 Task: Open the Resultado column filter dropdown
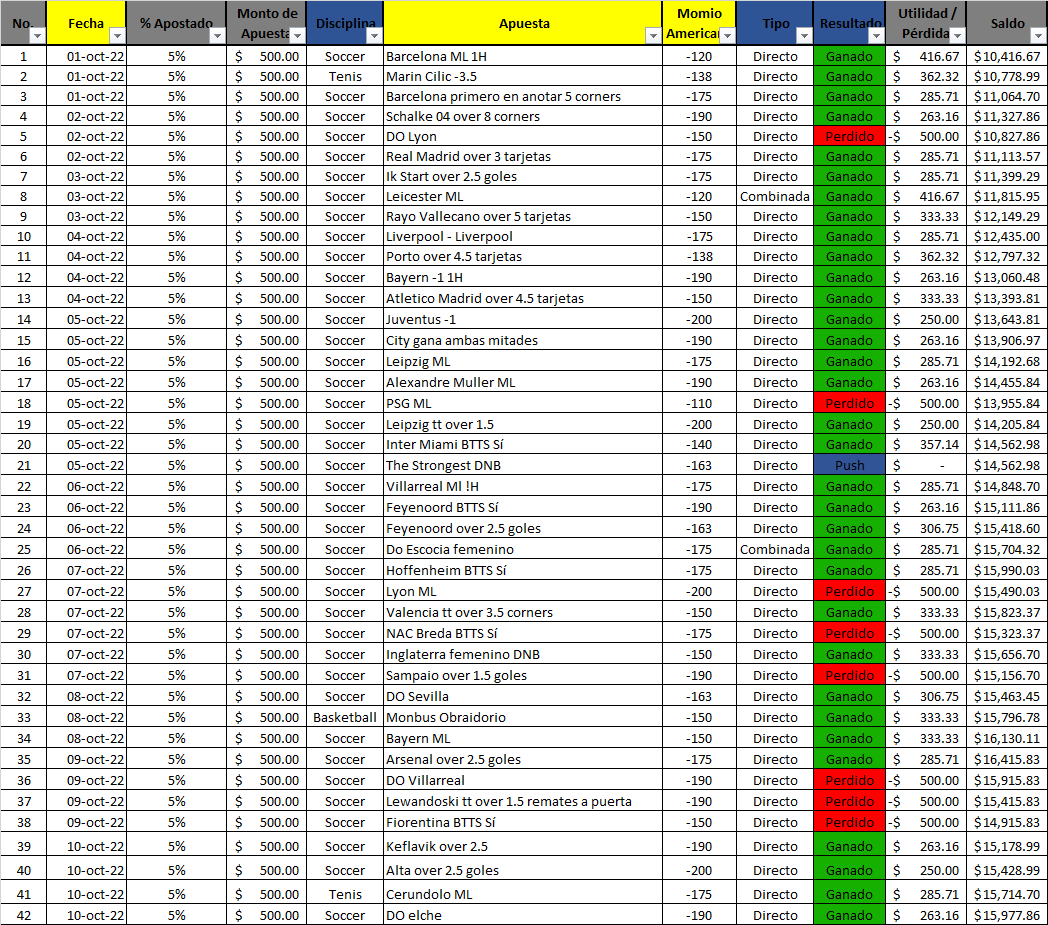[x=876, y=35]
